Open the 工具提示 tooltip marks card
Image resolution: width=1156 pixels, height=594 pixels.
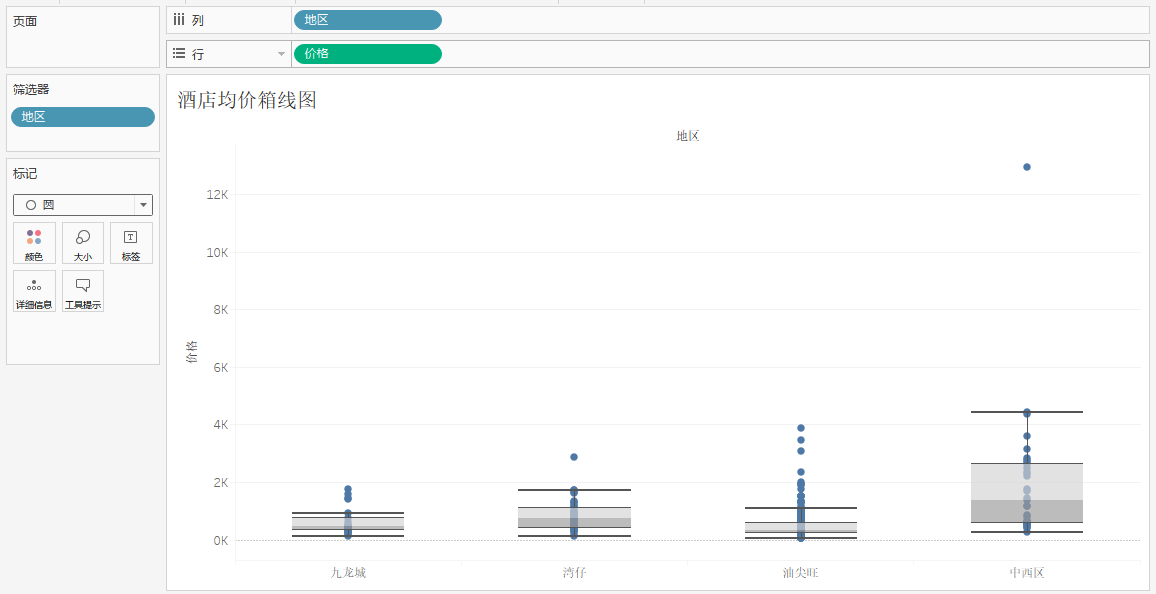[x=83, y=291]
